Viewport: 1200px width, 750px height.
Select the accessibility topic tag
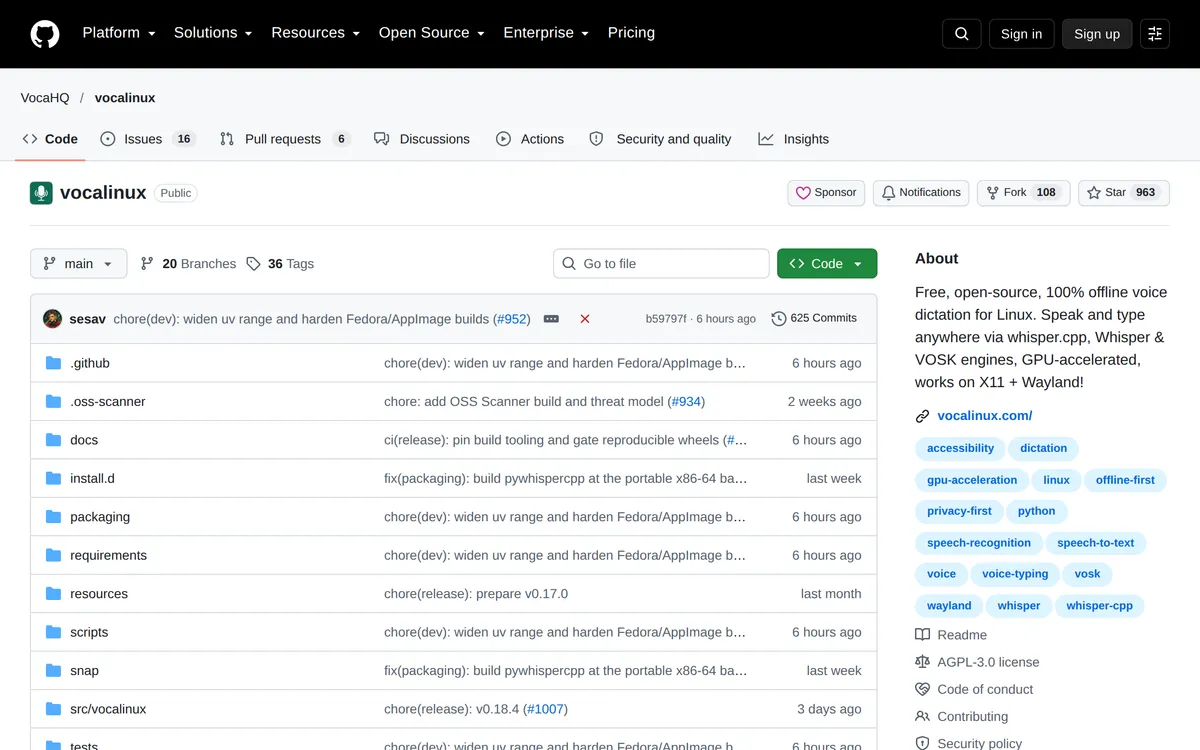tap(960, 448)
